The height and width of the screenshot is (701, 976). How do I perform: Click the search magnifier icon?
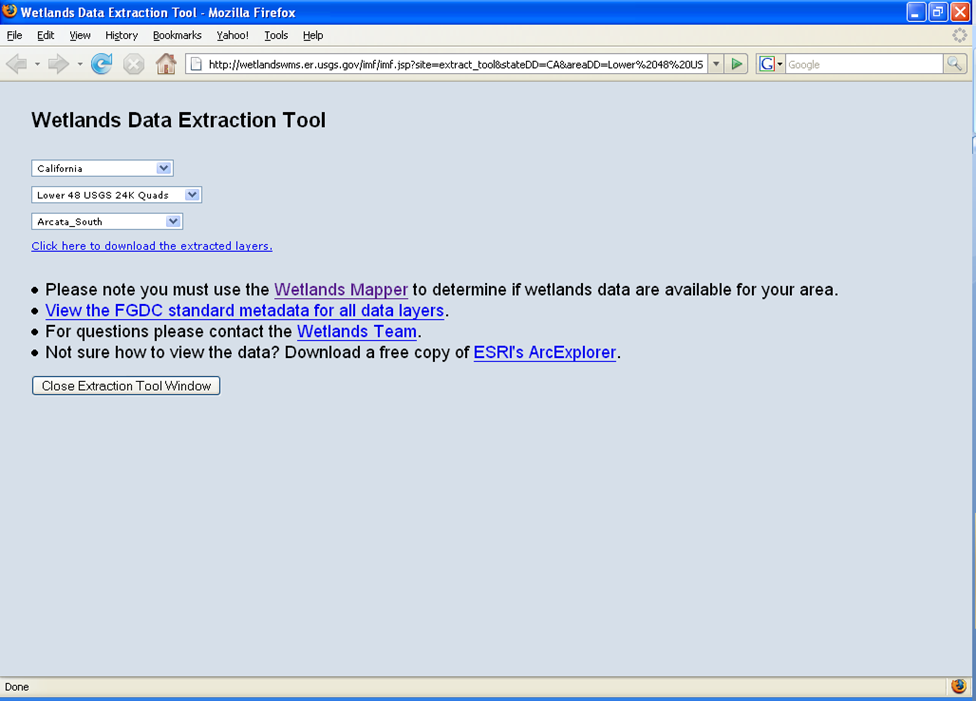(x=954, y=62)
